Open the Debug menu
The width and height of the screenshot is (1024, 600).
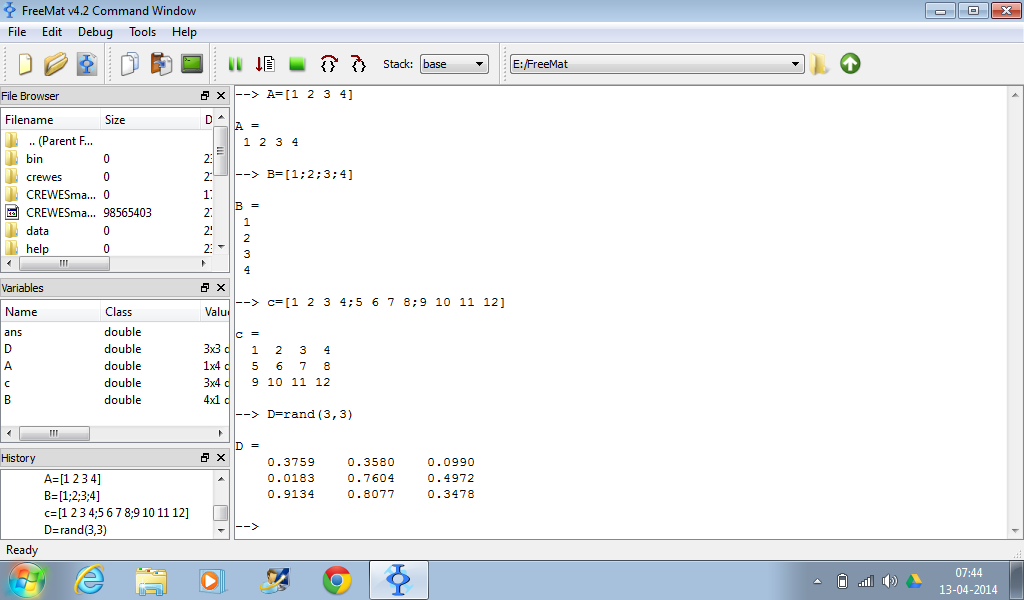coord(95,32)
